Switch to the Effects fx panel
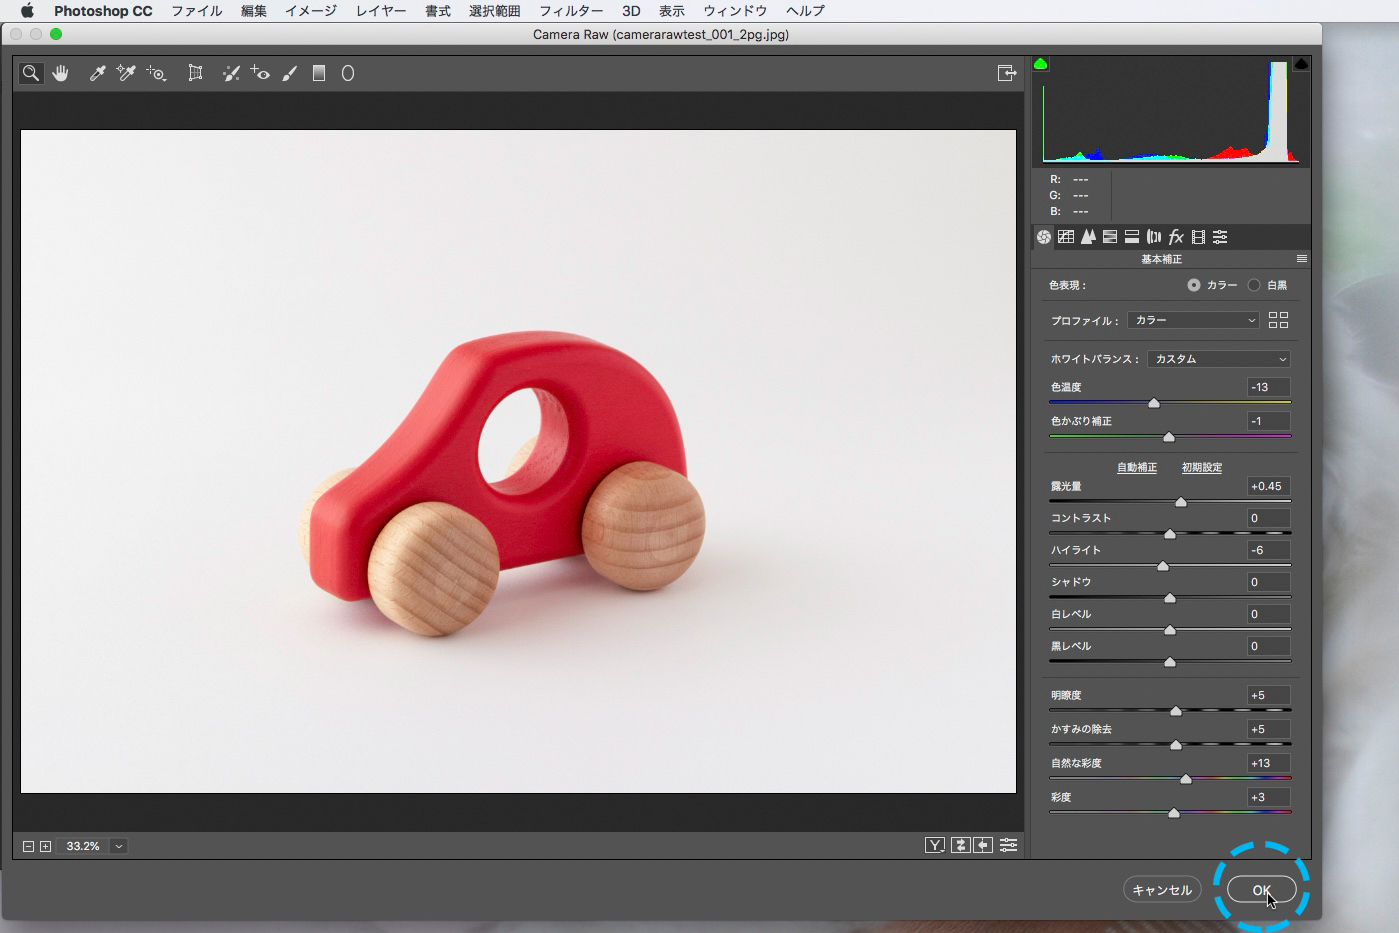Viewport: 1399px width, 933px height. point(1176,237)
